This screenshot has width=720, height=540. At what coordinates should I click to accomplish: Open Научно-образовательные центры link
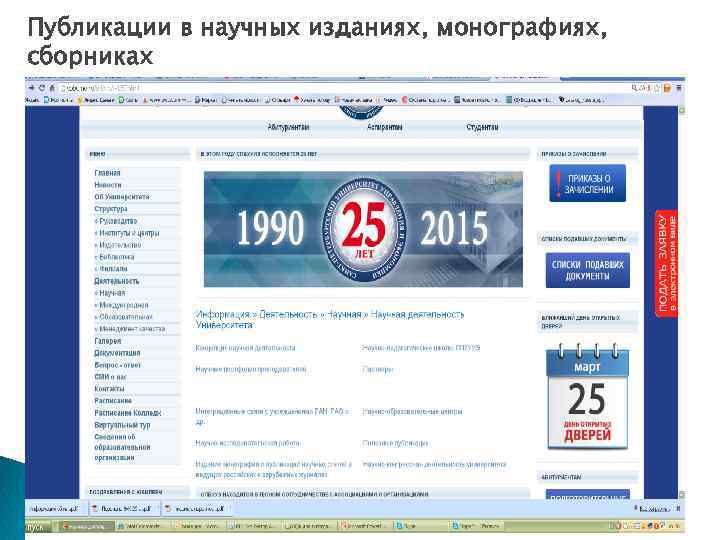tap(412, 411)
